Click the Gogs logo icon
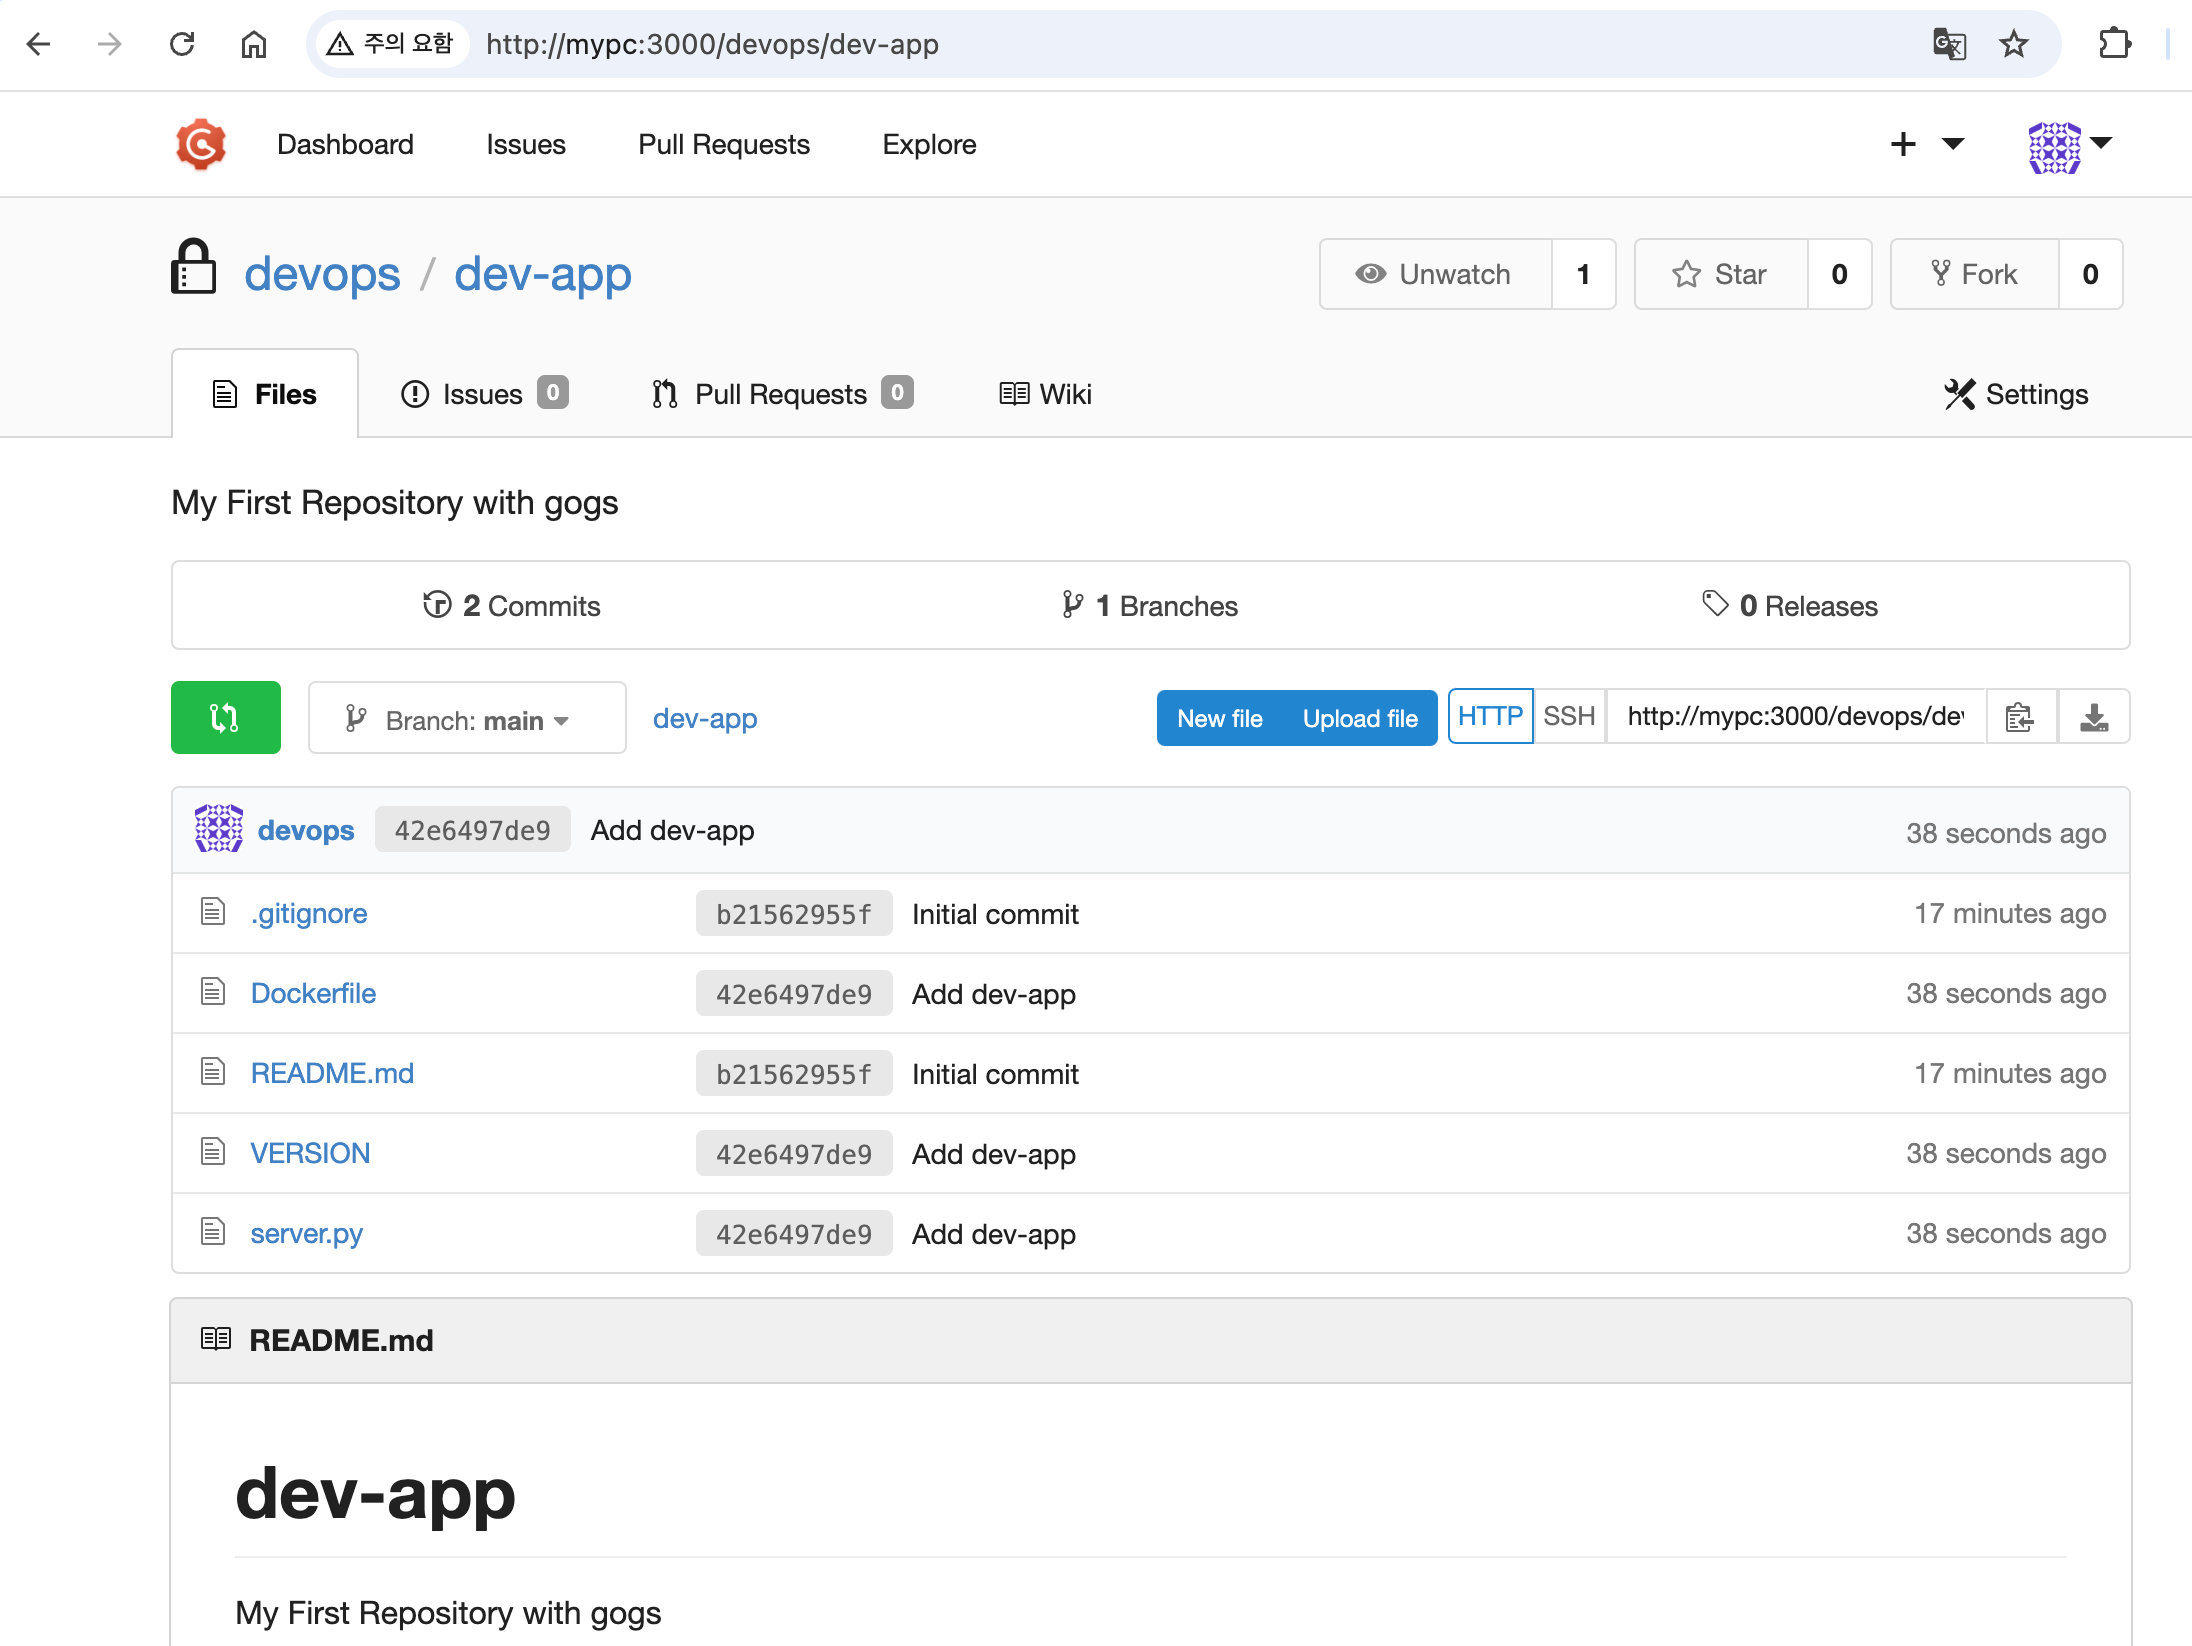This screenshot has height=1646, width=2192. [201, 145]
